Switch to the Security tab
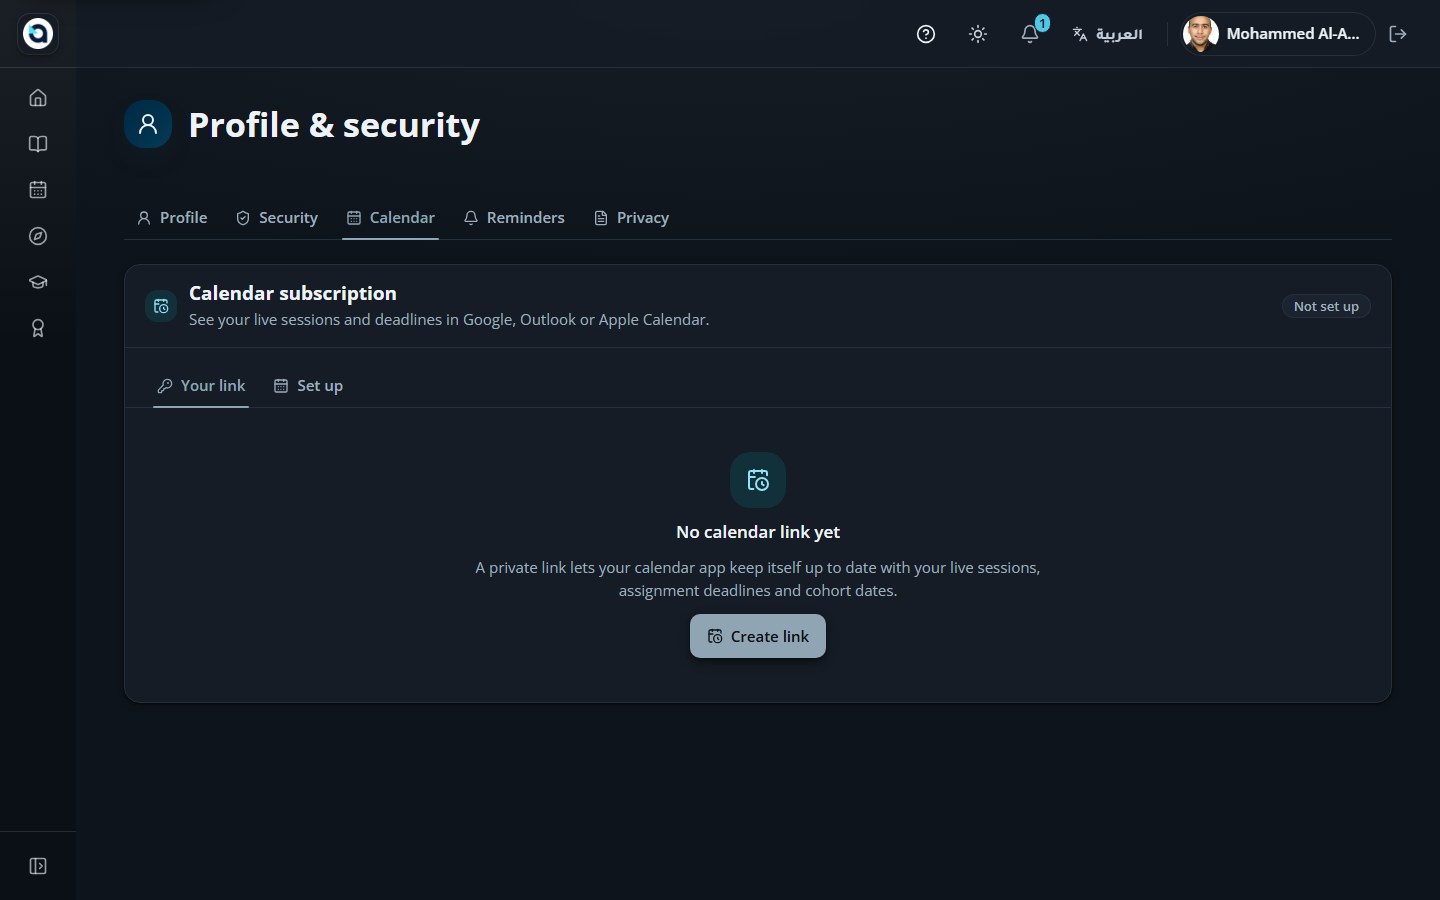Image resolution: width=1440 pixels, height=900 pixels. tap(277, 218)
